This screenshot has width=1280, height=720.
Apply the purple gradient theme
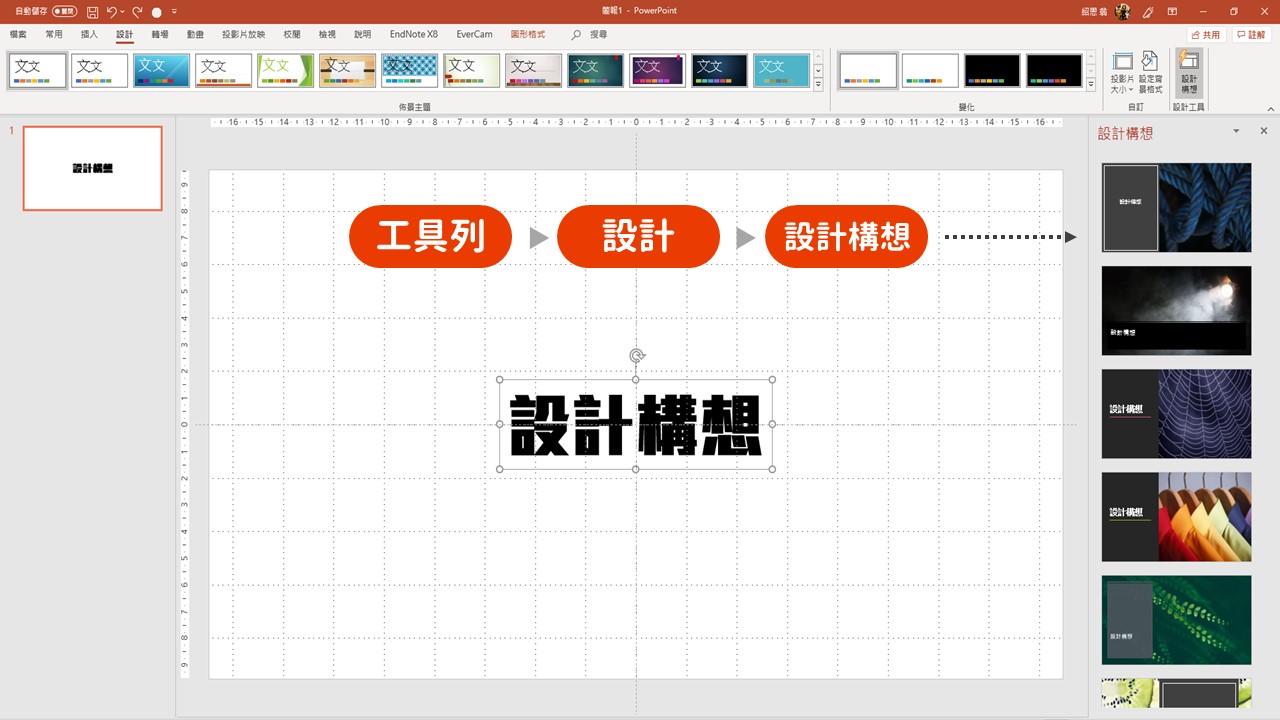coord(657,71)
